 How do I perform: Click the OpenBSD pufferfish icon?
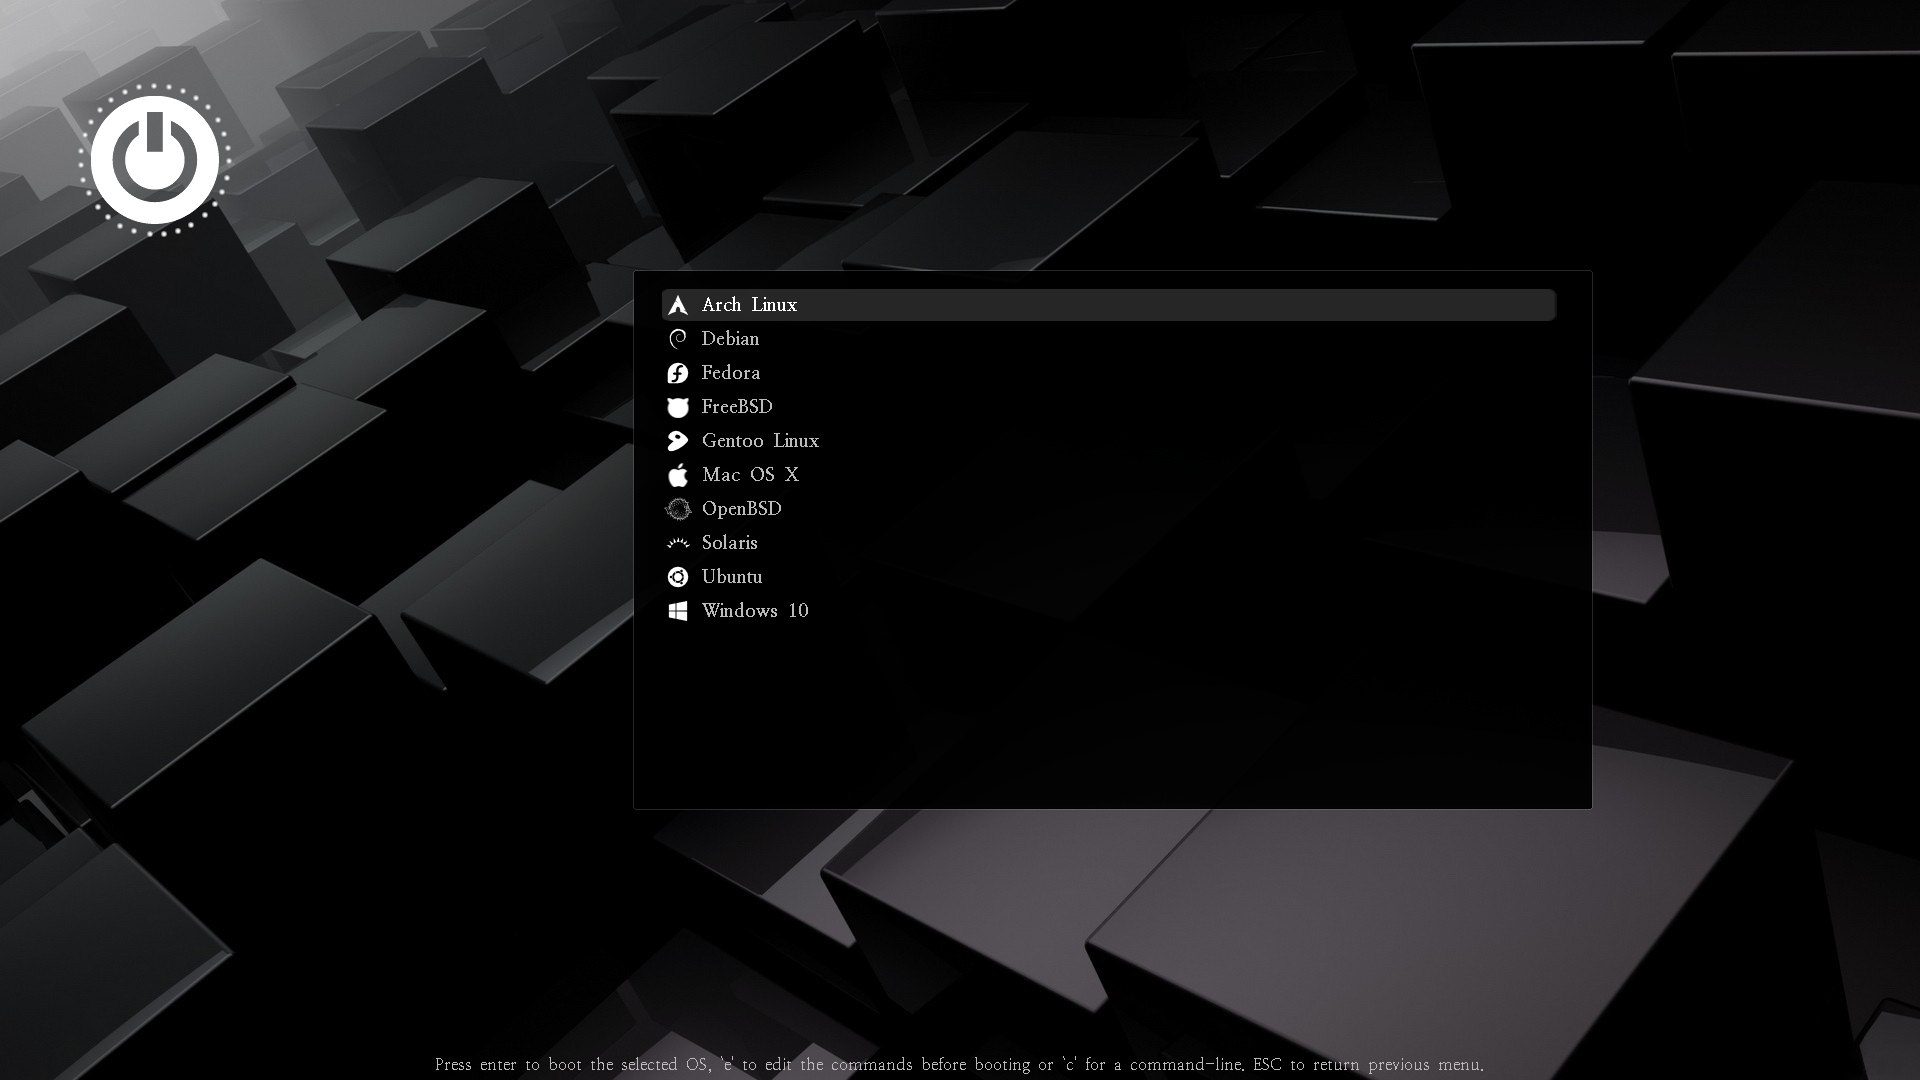(678, 509)
